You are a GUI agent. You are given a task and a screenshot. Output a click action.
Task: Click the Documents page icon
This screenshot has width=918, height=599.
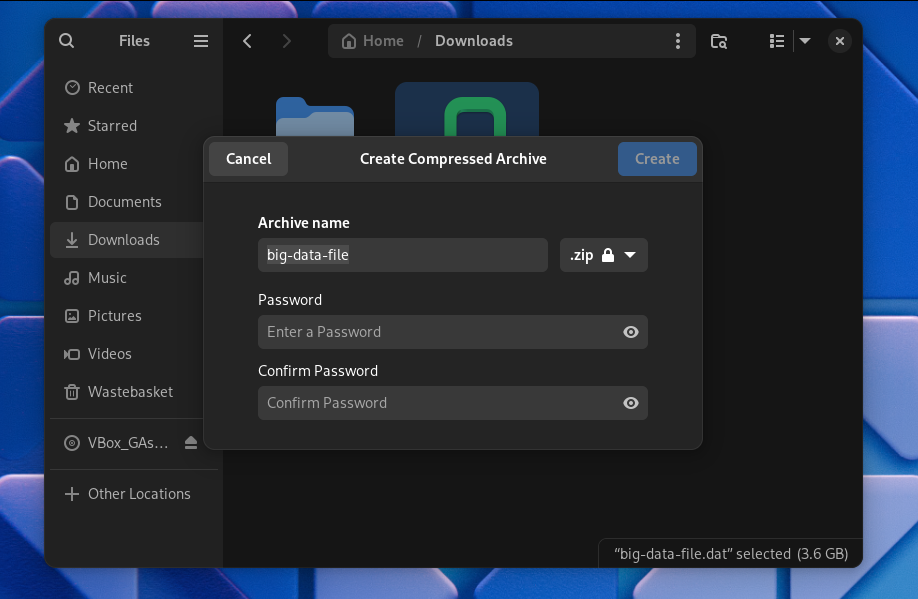[72, 202]
